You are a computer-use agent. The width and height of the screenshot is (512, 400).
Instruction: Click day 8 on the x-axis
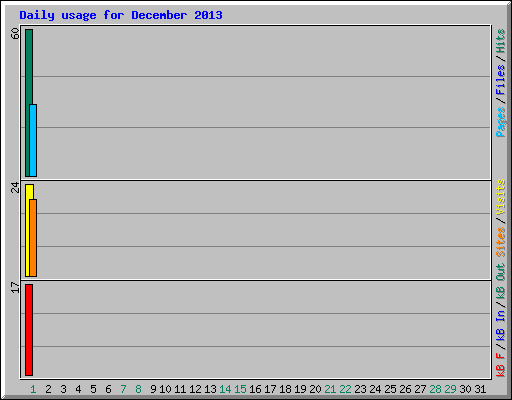pos(138,389)
